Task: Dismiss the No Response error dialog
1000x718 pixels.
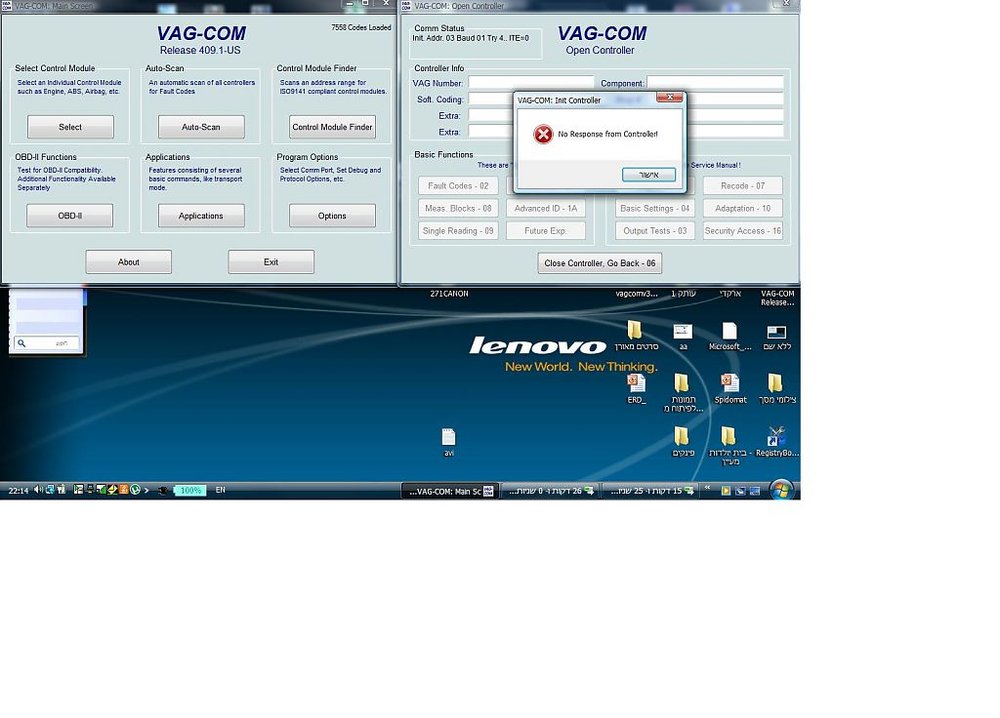Action: click(649, 175)
